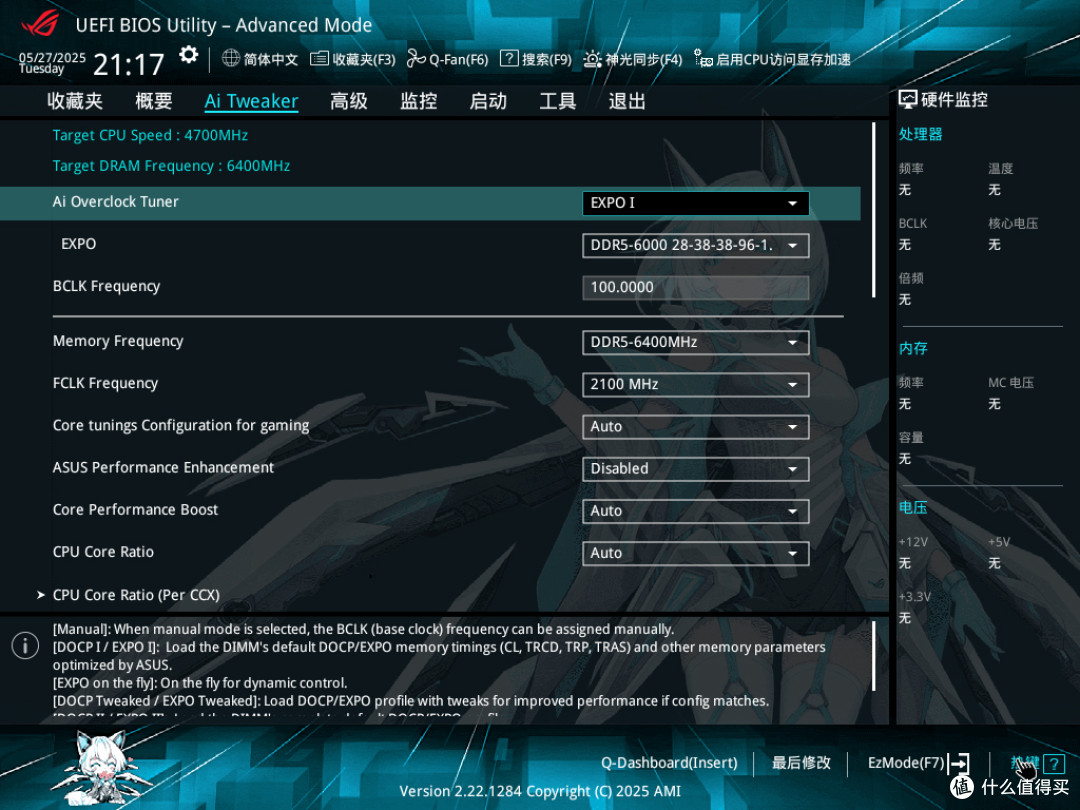This screenshot has width=1080, height=810.
Task: Click the 内存 heading in hardware monitor
Action: (x=913, y=349)
